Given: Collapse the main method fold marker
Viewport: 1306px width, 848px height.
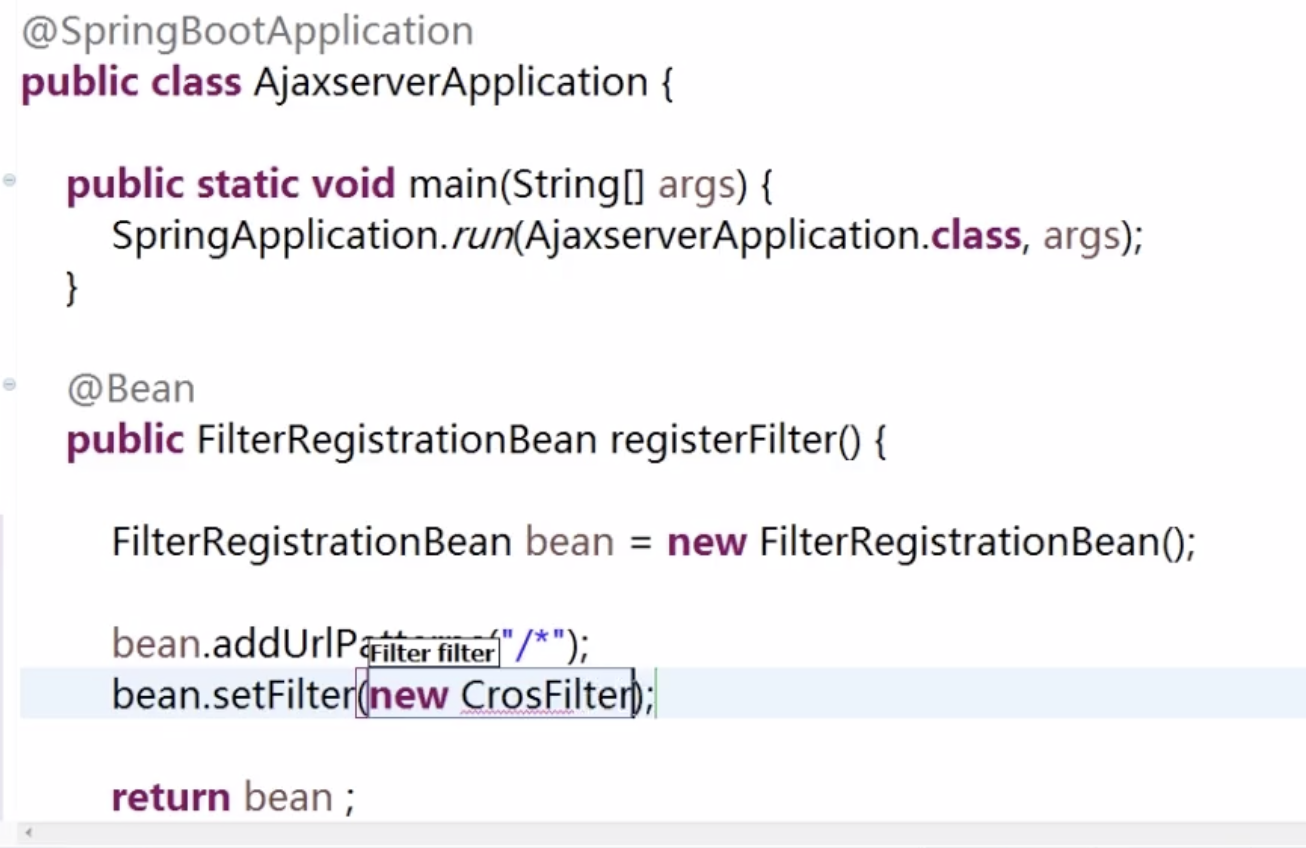Looking at the screenshot, I should 10,180.
